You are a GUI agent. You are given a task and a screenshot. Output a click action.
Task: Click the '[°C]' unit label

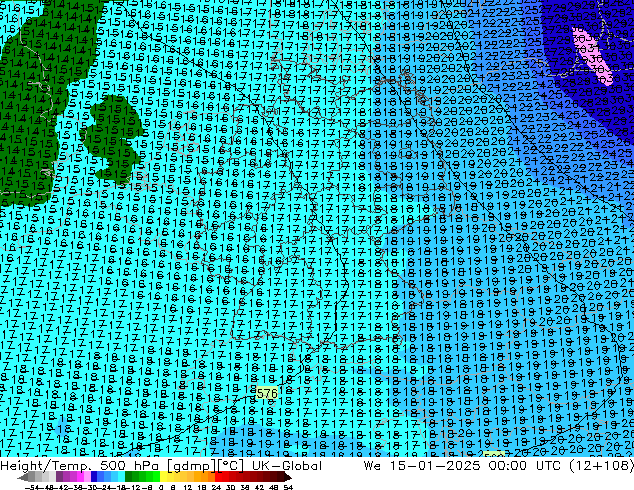pos(229,466)
